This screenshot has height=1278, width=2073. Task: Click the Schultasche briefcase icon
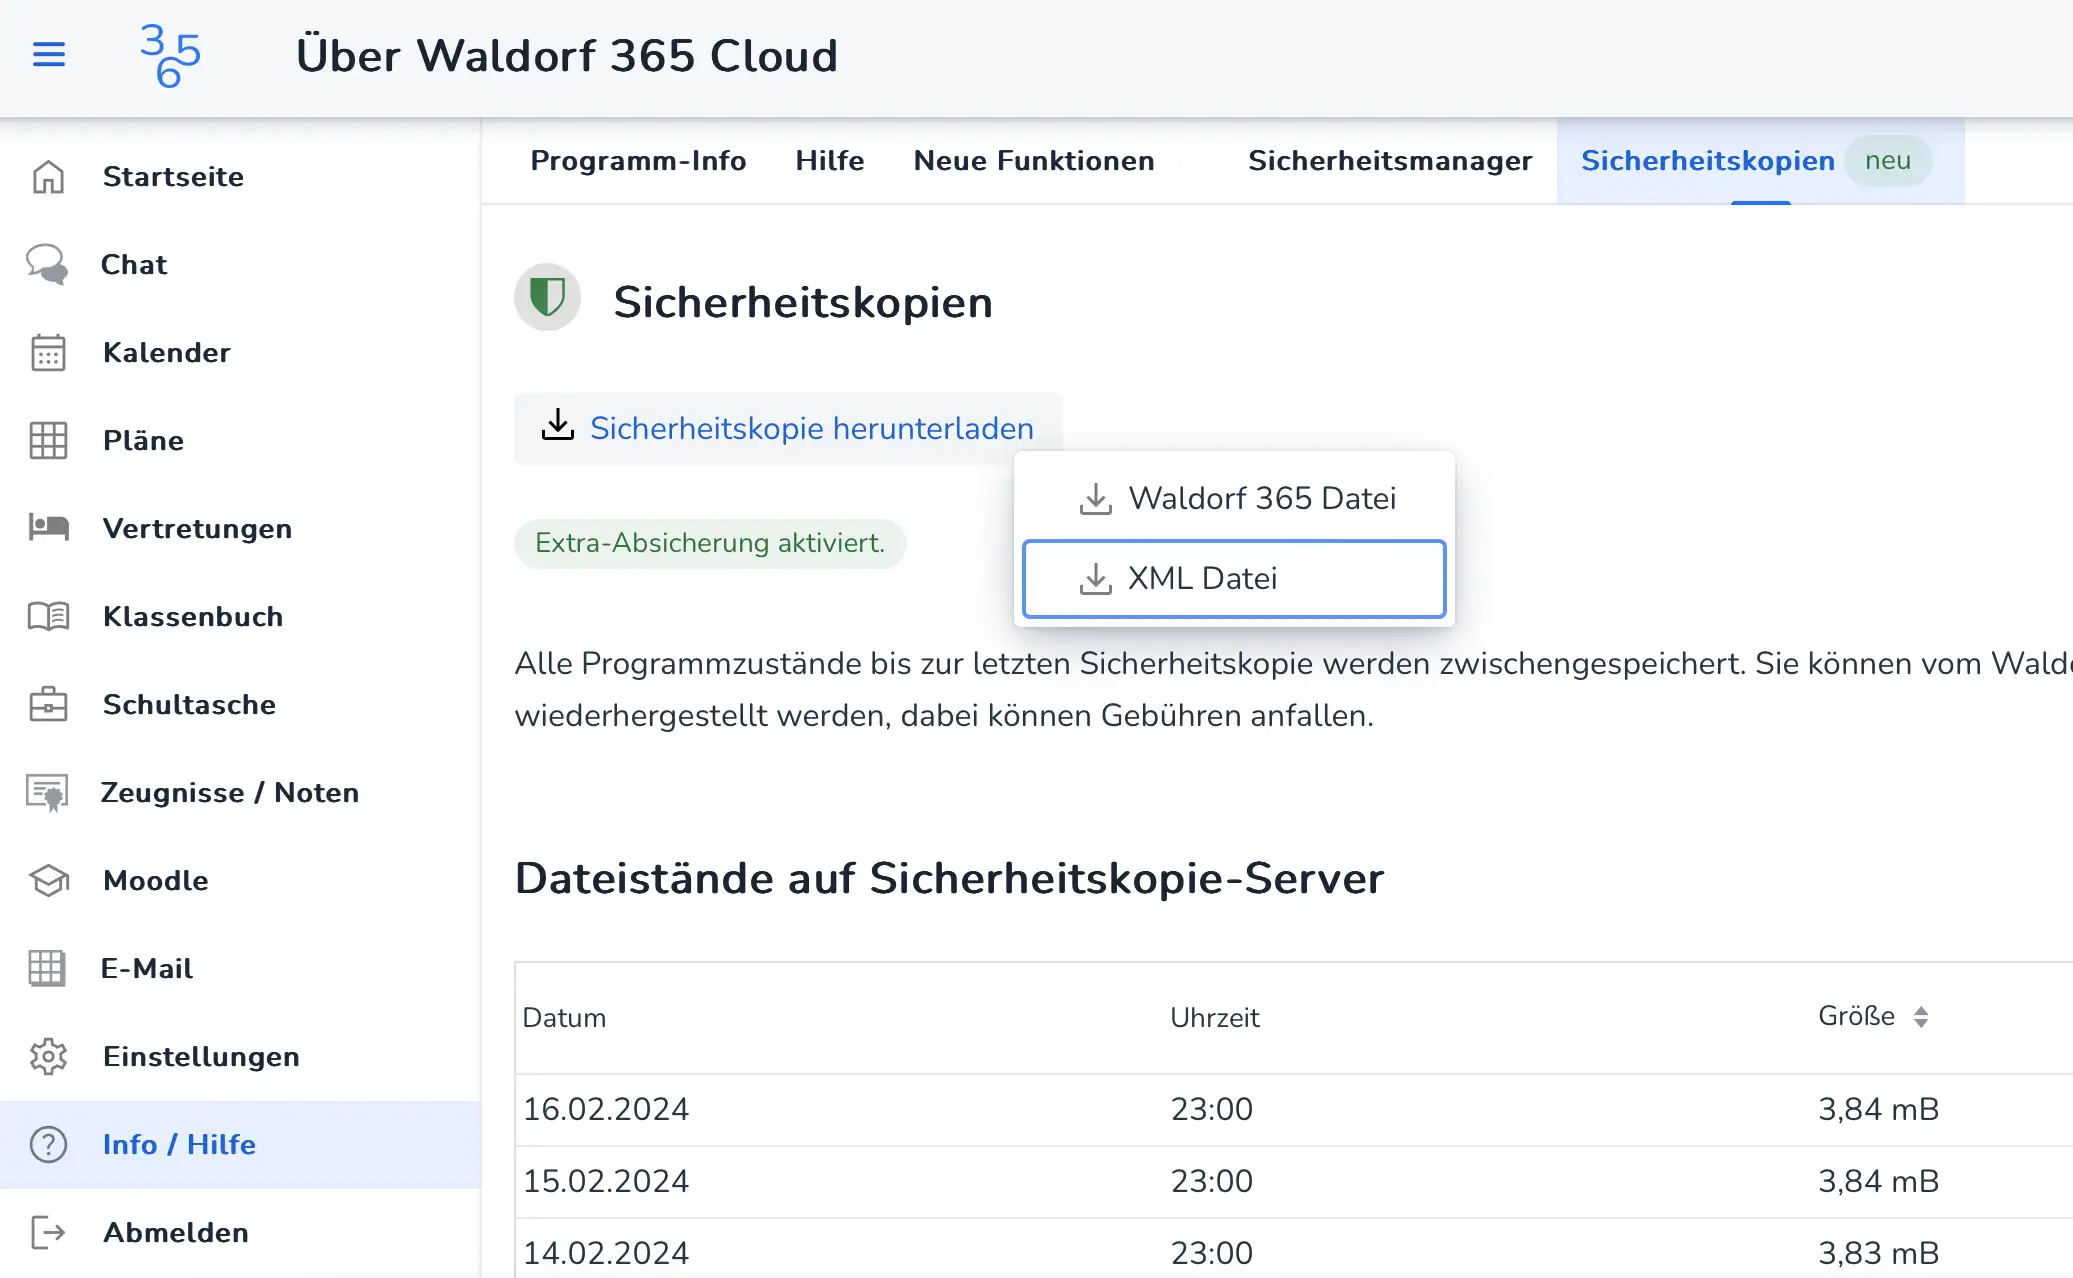(48, 704)
